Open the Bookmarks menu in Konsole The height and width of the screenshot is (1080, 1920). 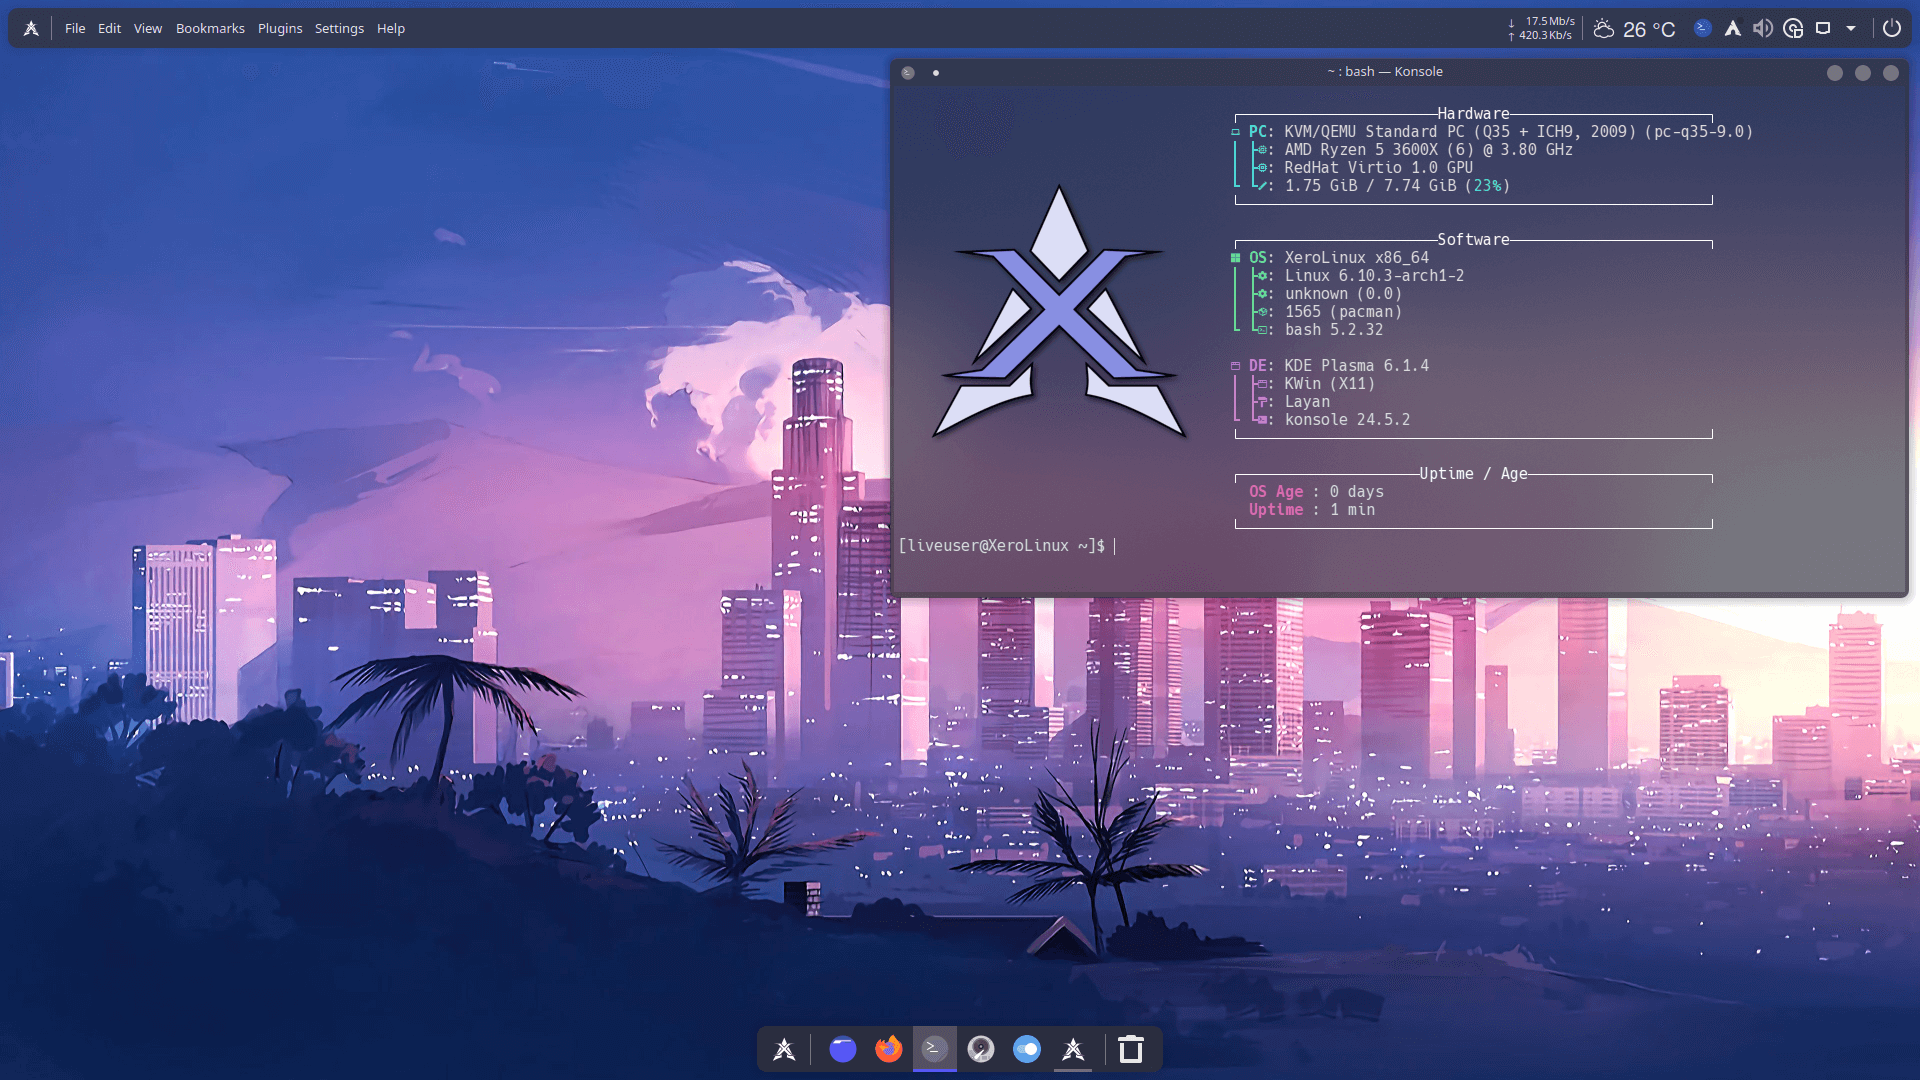tap(210, 28)
